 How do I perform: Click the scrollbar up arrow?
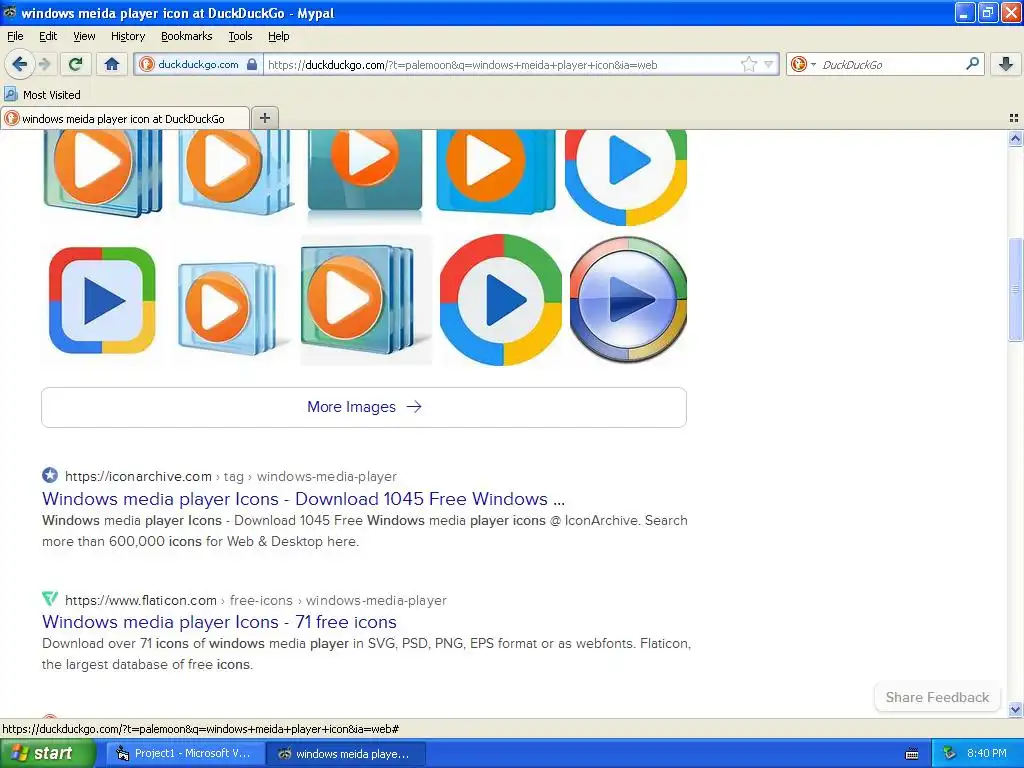[x=1015, y=138]
